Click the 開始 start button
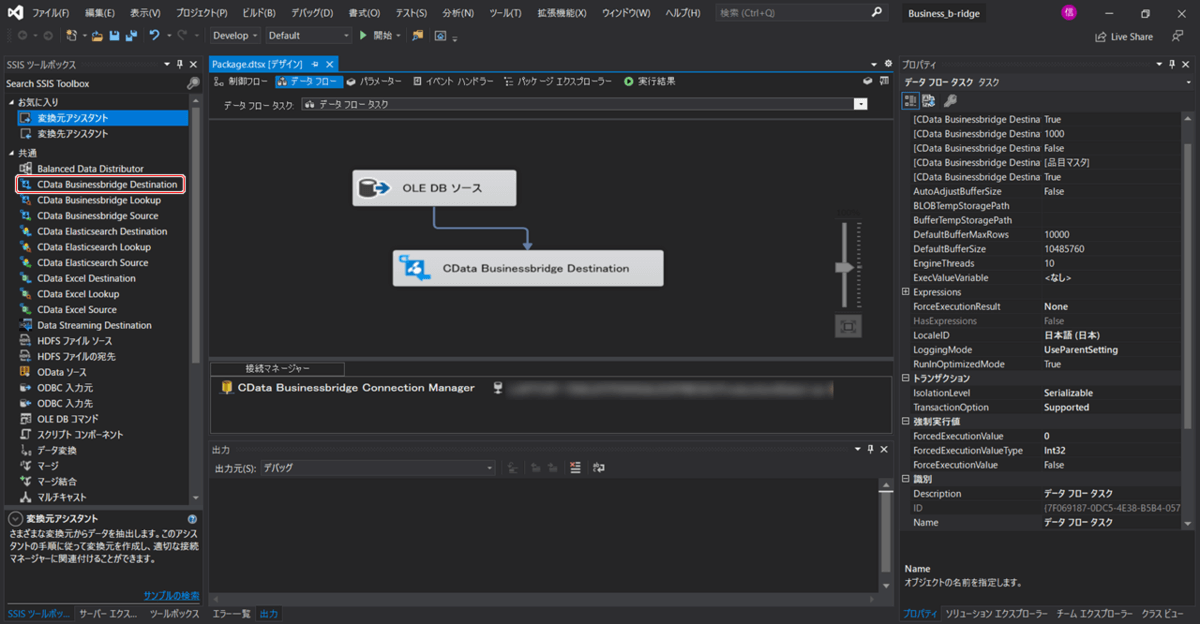The width and height of the screenshot is (1200, 624). 376,35
